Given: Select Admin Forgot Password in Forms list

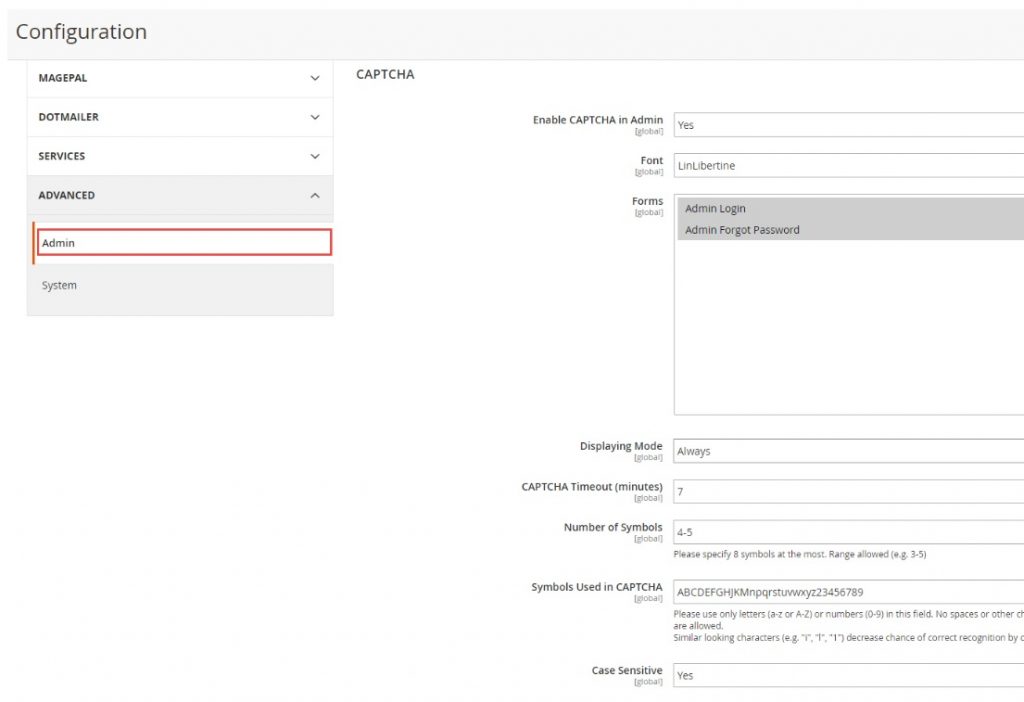Looking at the screenshot, I should click(x=742, y=230).
